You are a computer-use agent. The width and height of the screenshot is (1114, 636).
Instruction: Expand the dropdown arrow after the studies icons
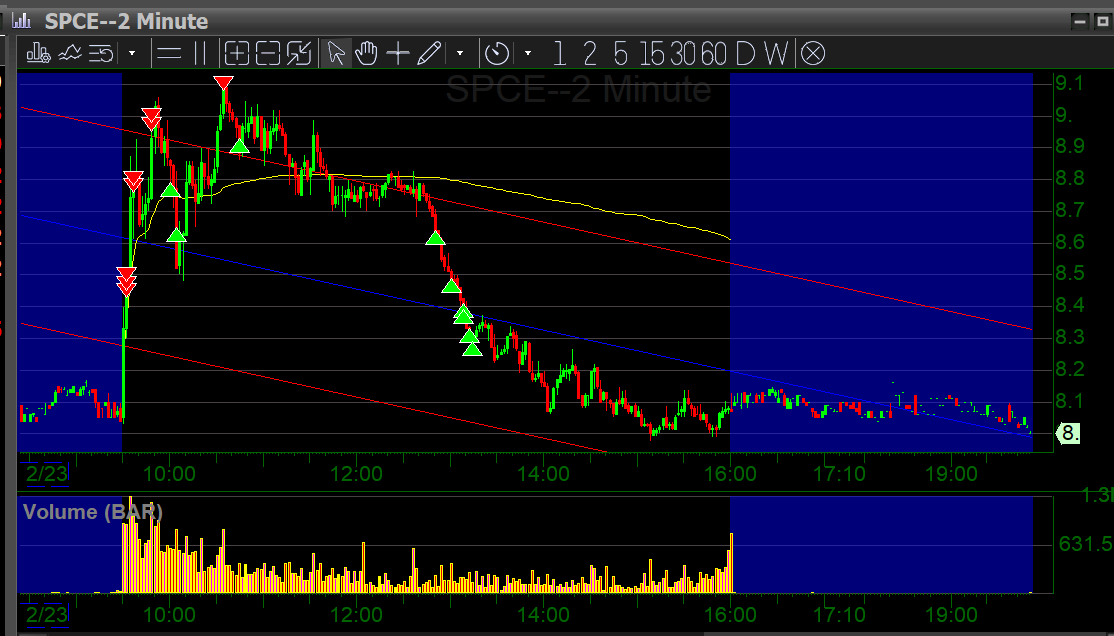(x=131, y=53)
